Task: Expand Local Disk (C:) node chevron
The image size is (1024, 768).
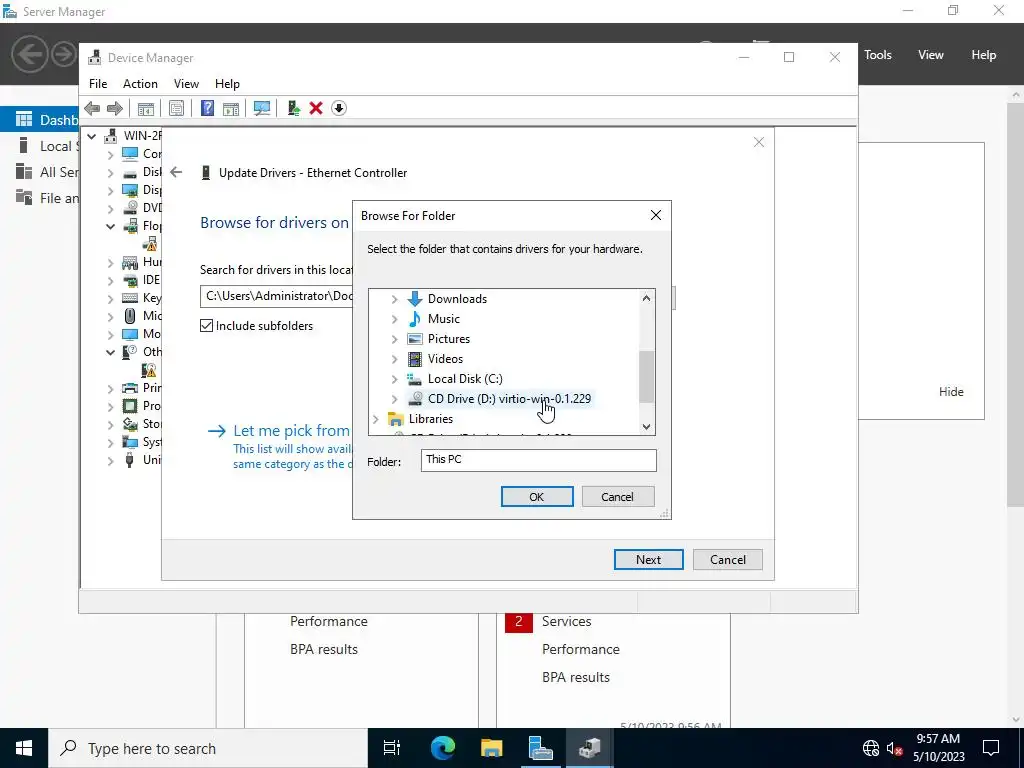Action: pos(394,379)
